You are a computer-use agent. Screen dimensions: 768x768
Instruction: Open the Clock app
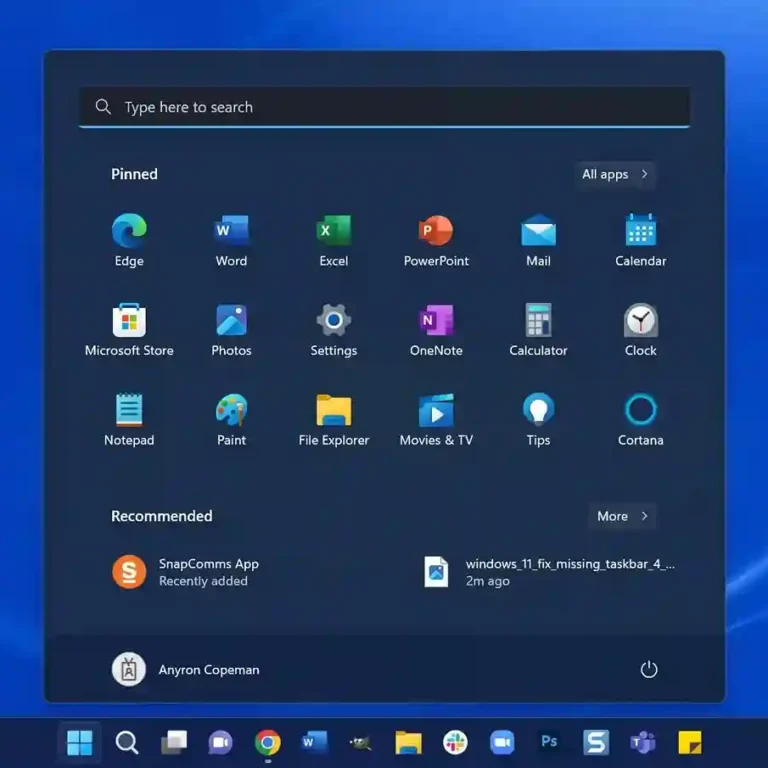641,329
